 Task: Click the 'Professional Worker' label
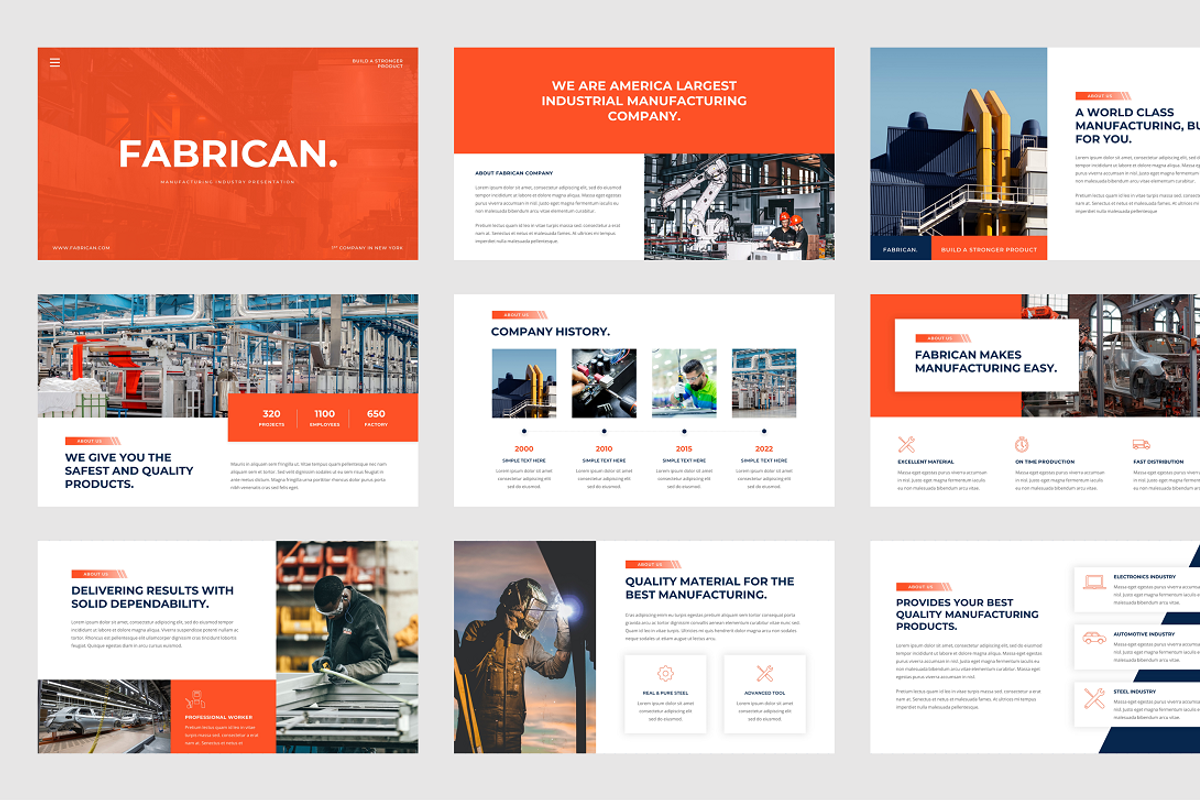pyautogui.click(x=218, y=717)
